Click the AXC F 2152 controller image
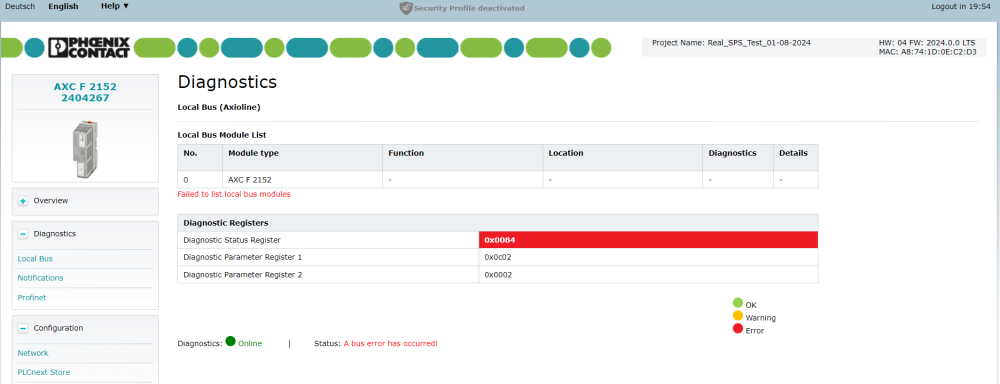This screenshot has width=1000, height=384. (x=85, y=149)
